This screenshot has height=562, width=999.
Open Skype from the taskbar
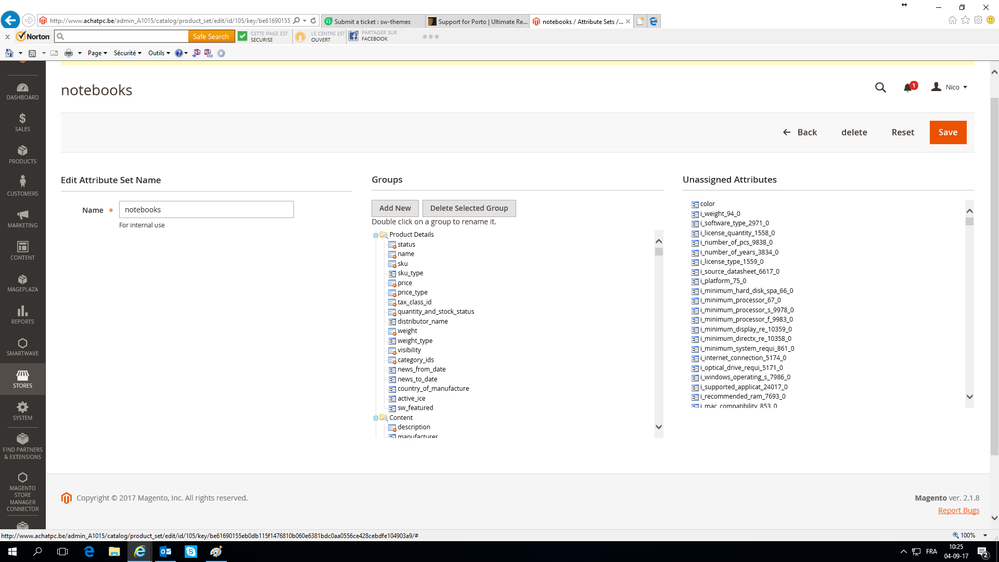point(190,552)
